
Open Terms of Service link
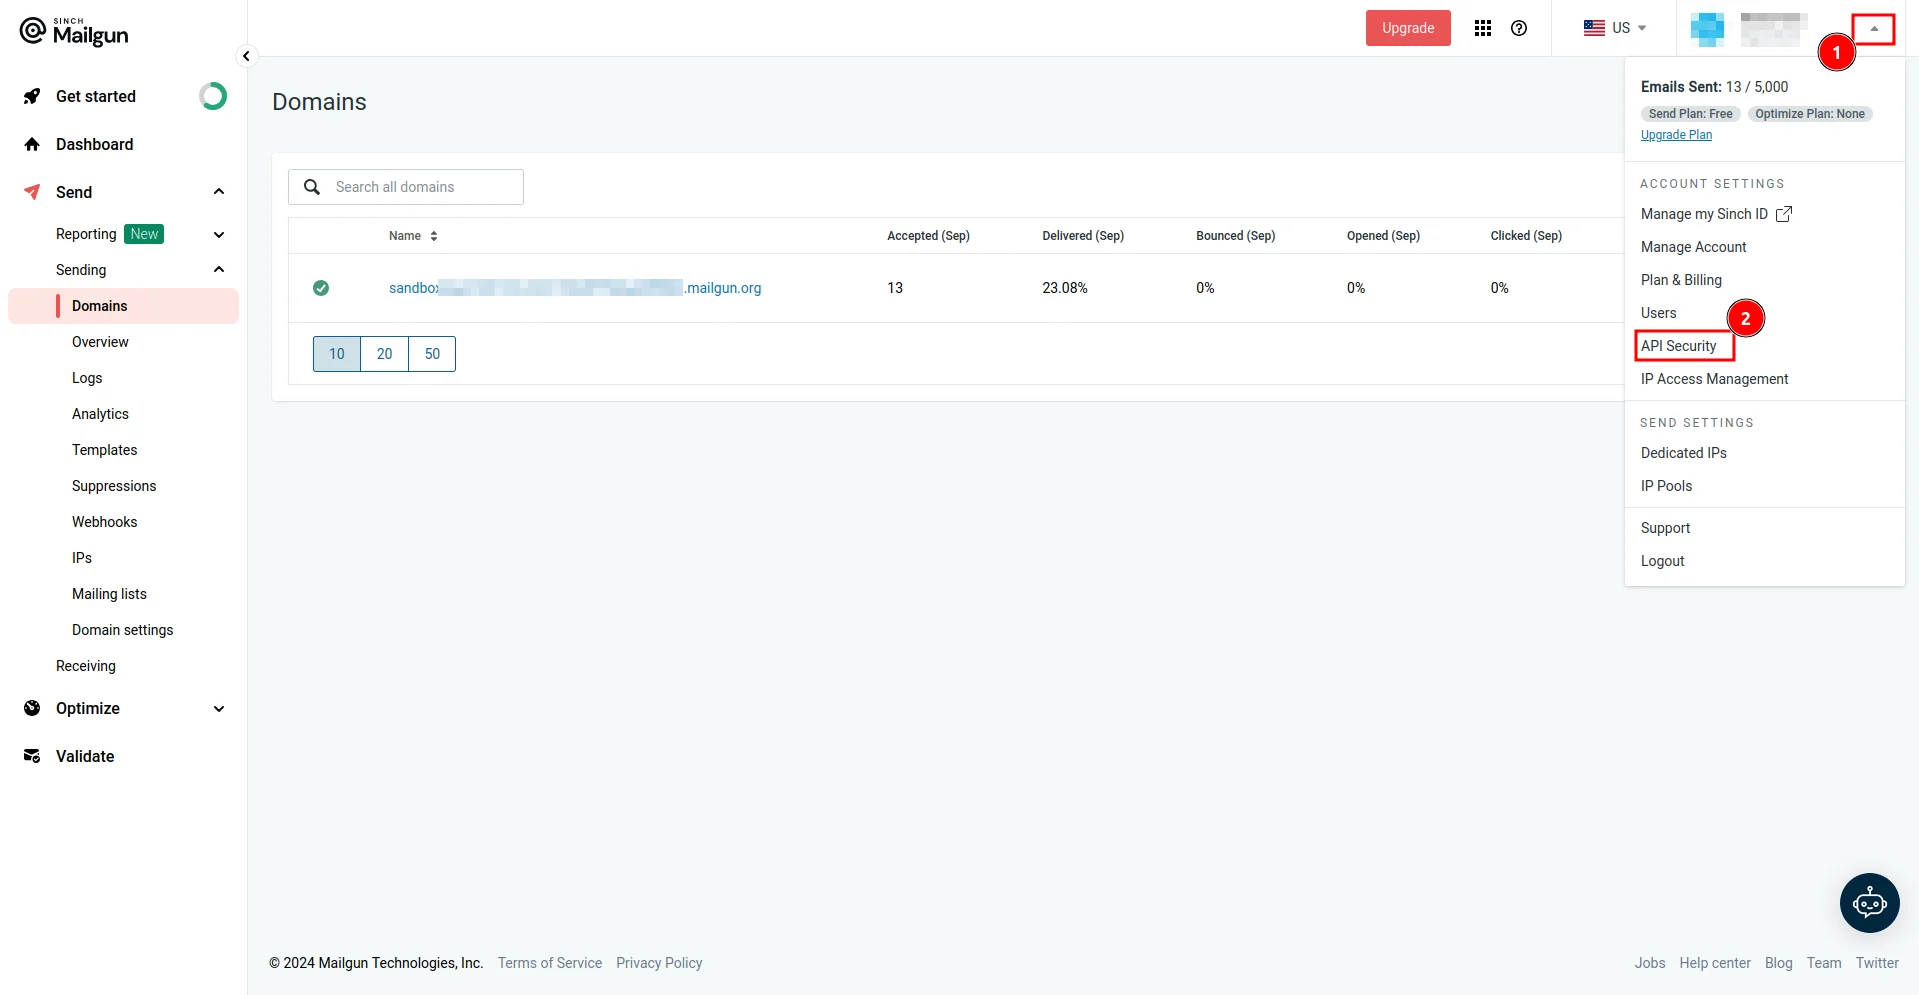[550, 963]
